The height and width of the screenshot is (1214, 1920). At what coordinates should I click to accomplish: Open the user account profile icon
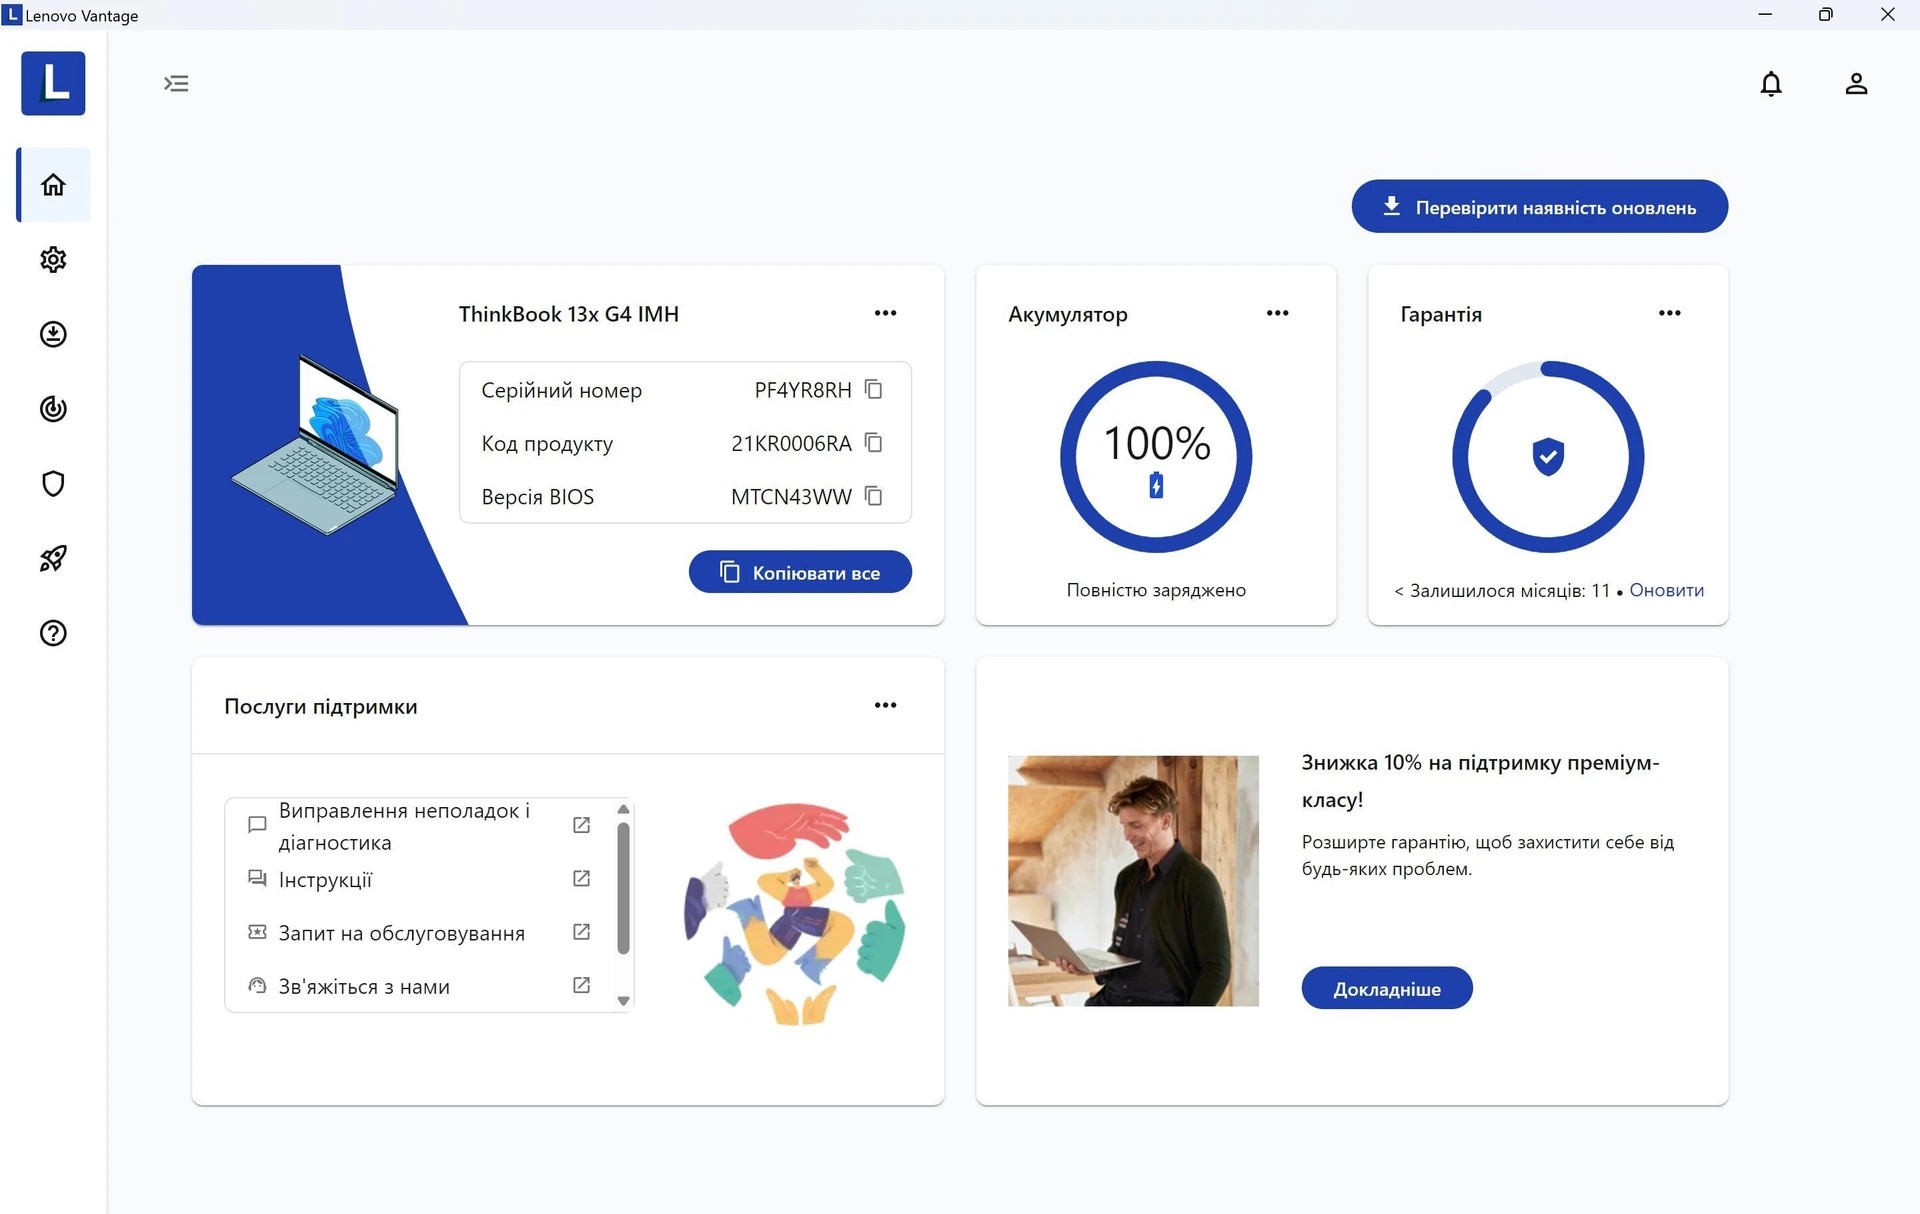coord(1856,84)
